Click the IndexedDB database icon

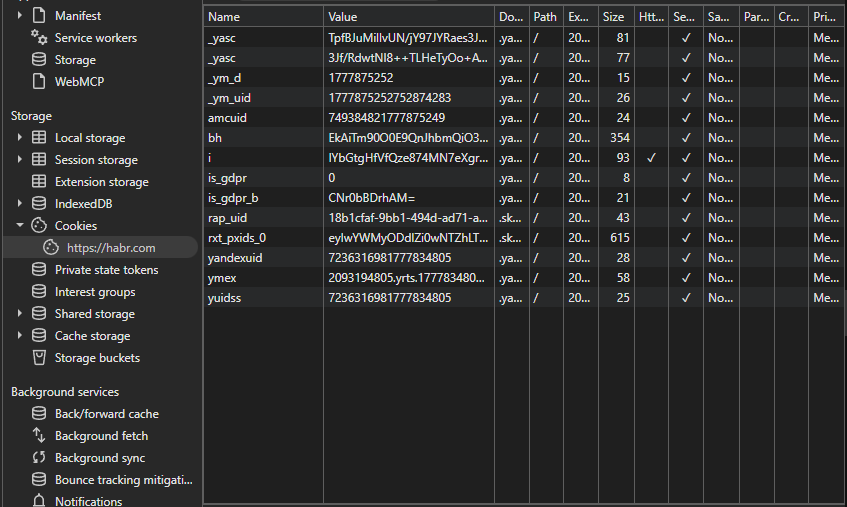[39, 204]
